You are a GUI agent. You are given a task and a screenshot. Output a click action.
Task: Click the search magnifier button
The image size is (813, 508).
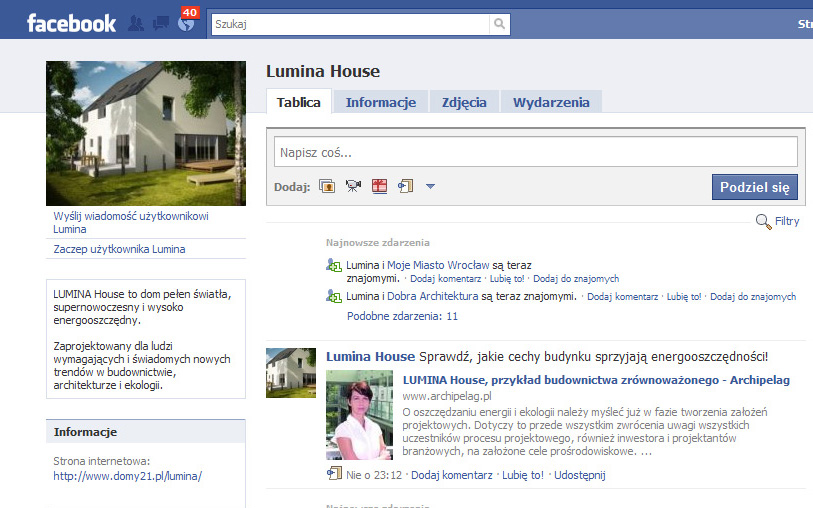click(x=499, y=24)
